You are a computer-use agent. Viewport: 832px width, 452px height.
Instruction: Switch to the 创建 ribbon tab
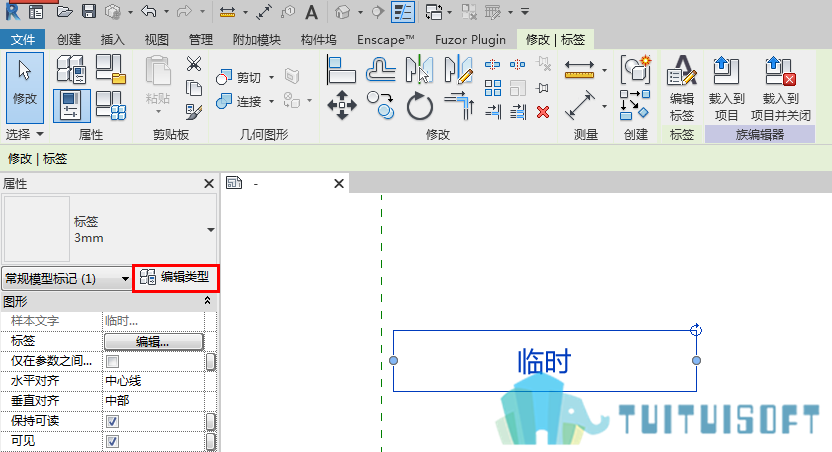click(69, 39)
